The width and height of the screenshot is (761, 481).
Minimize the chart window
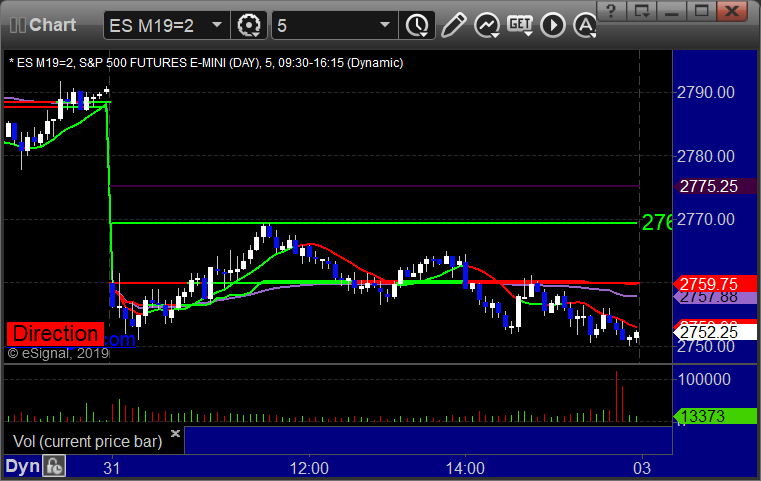point(672,10)
